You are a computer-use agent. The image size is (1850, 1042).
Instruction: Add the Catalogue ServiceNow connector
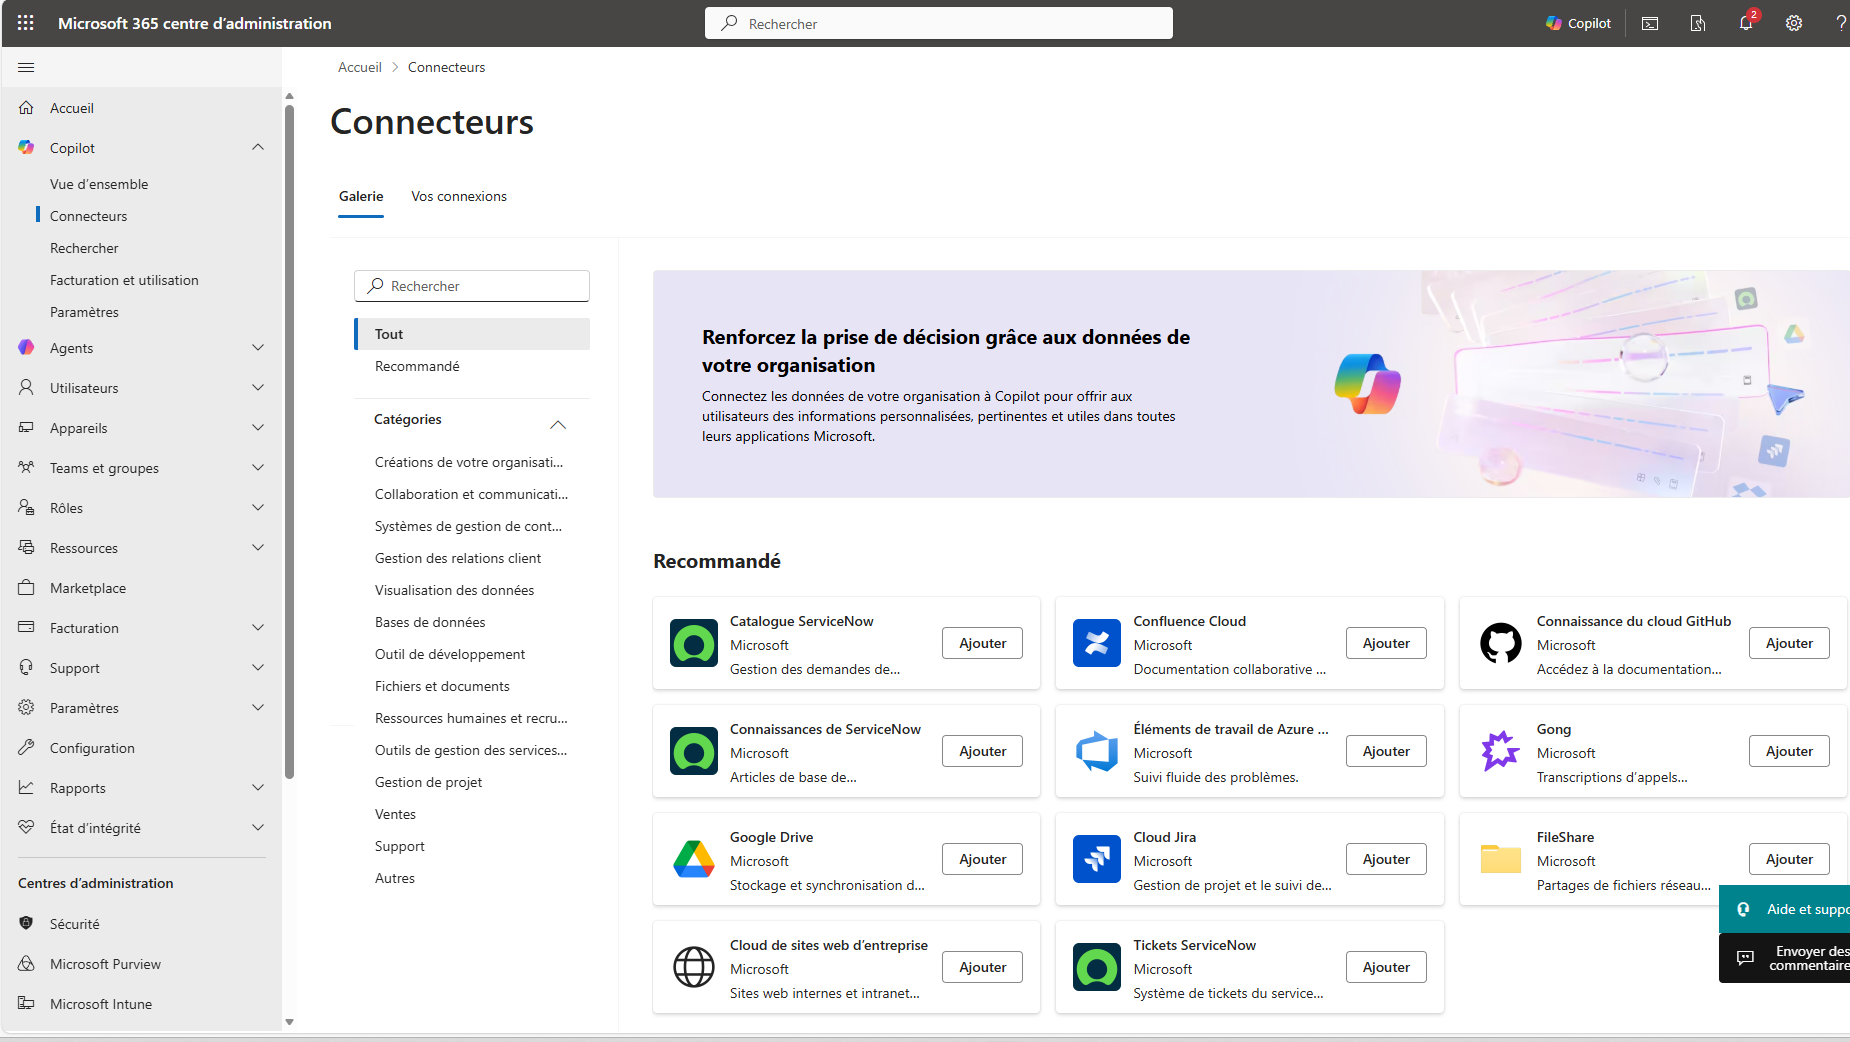pyautogui.click(x=982, y=644)
